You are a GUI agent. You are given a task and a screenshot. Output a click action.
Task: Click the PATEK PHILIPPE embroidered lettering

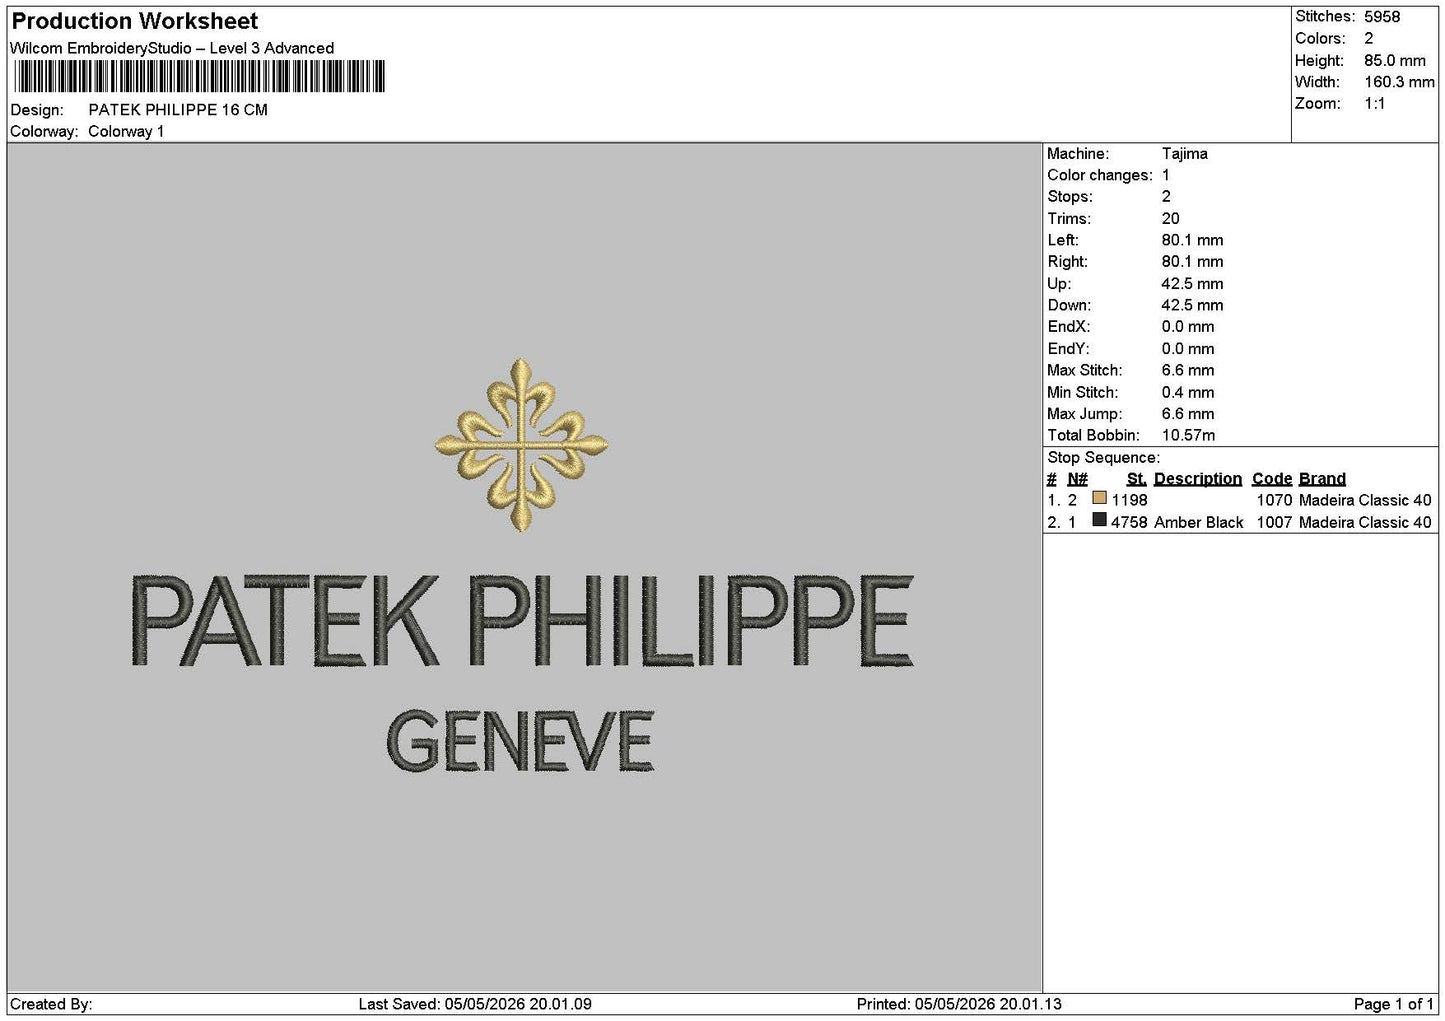pos(522,621)
